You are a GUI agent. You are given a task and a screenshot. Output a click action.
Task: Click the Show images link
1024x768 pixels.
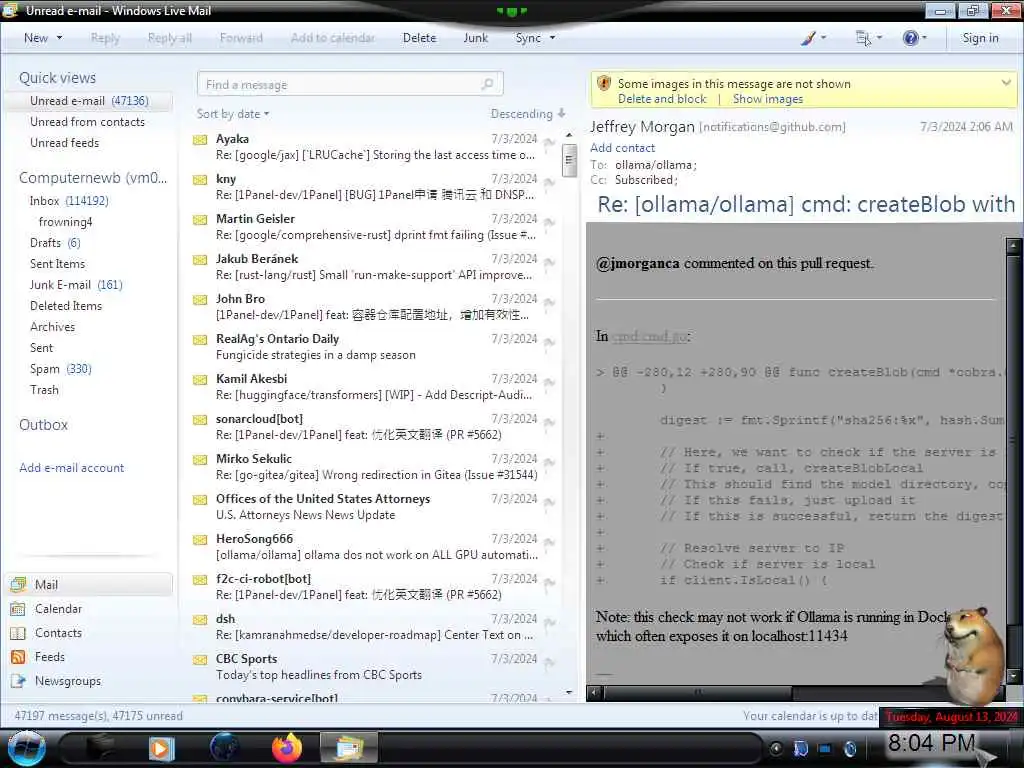coord(768,99)
